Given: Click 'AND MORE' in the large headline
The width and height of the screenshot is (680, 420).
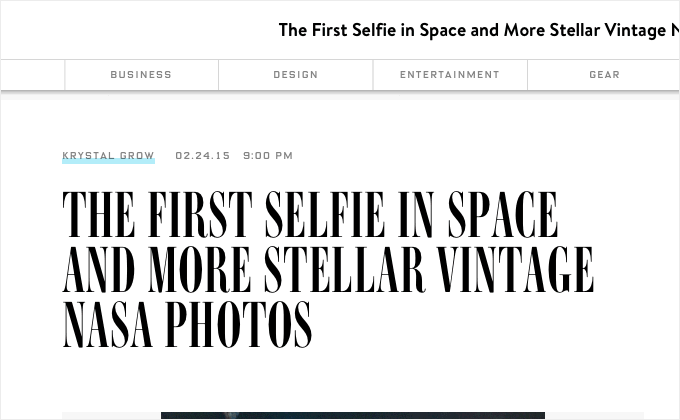Looking at the screenshot, I should tap(157, 269).
